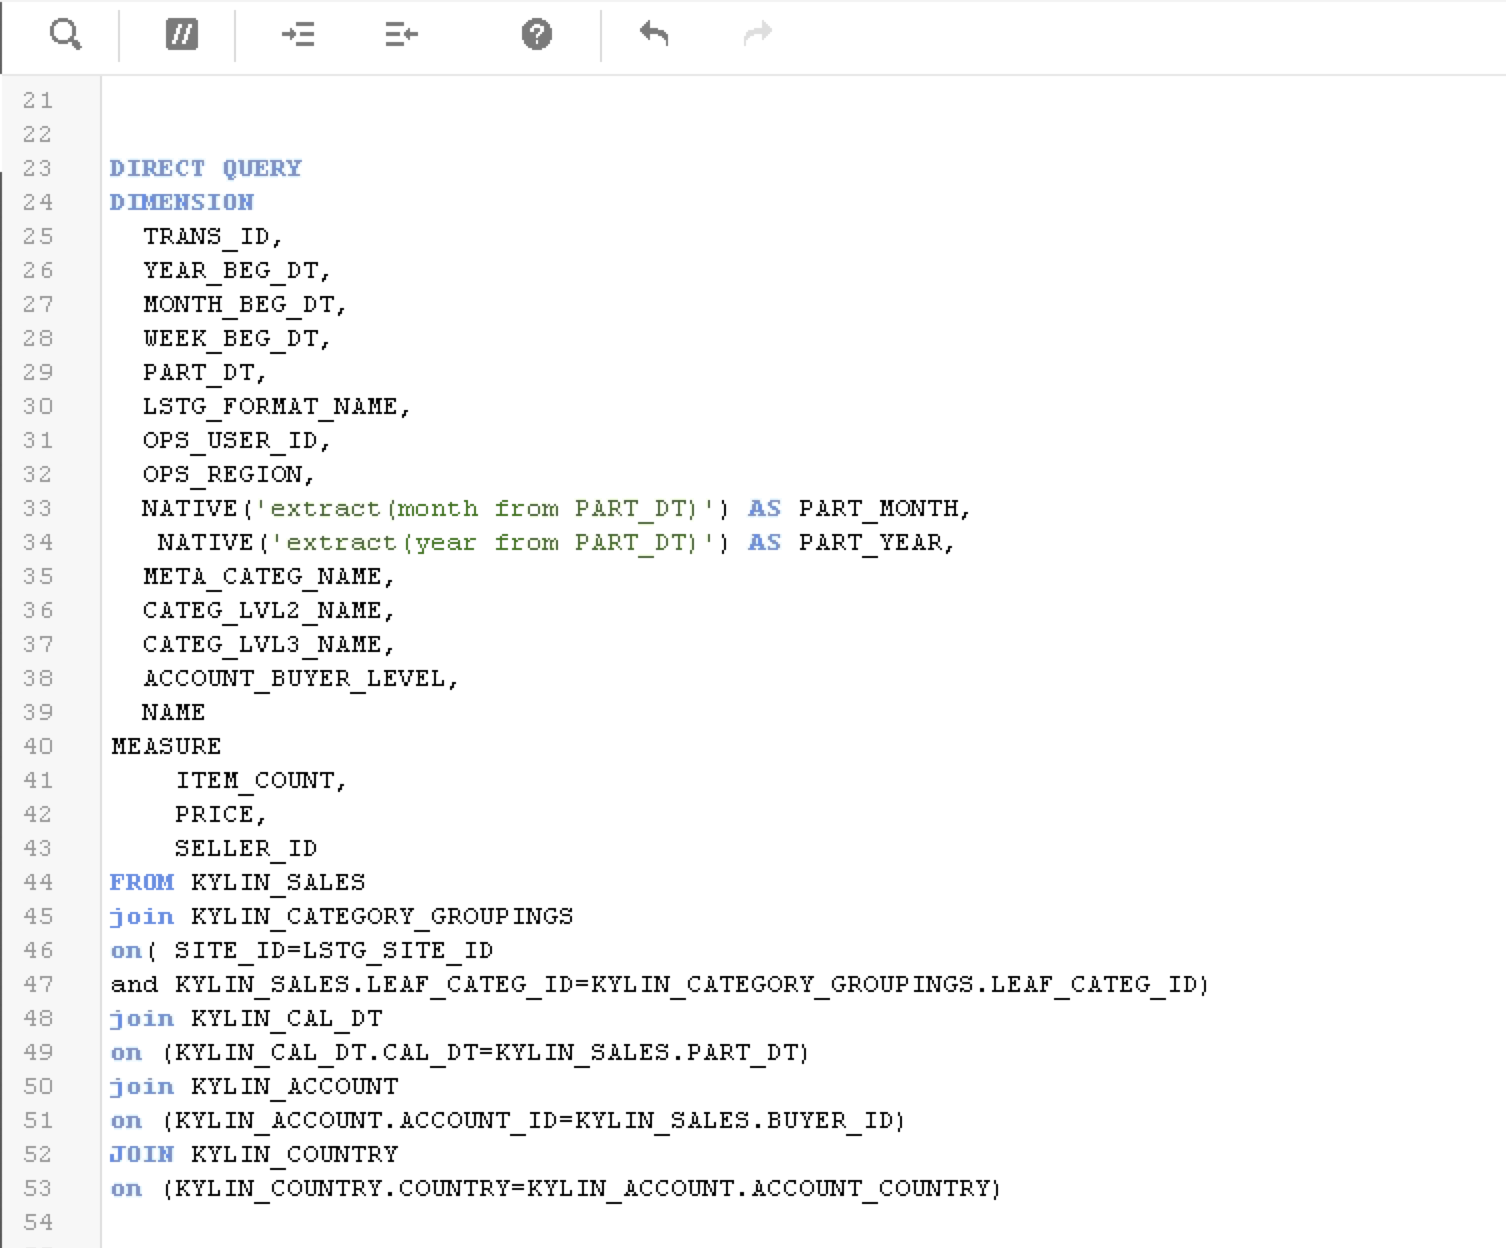
Task: Click the MEASURE keyword on line 40
Action: click(166, 746)
